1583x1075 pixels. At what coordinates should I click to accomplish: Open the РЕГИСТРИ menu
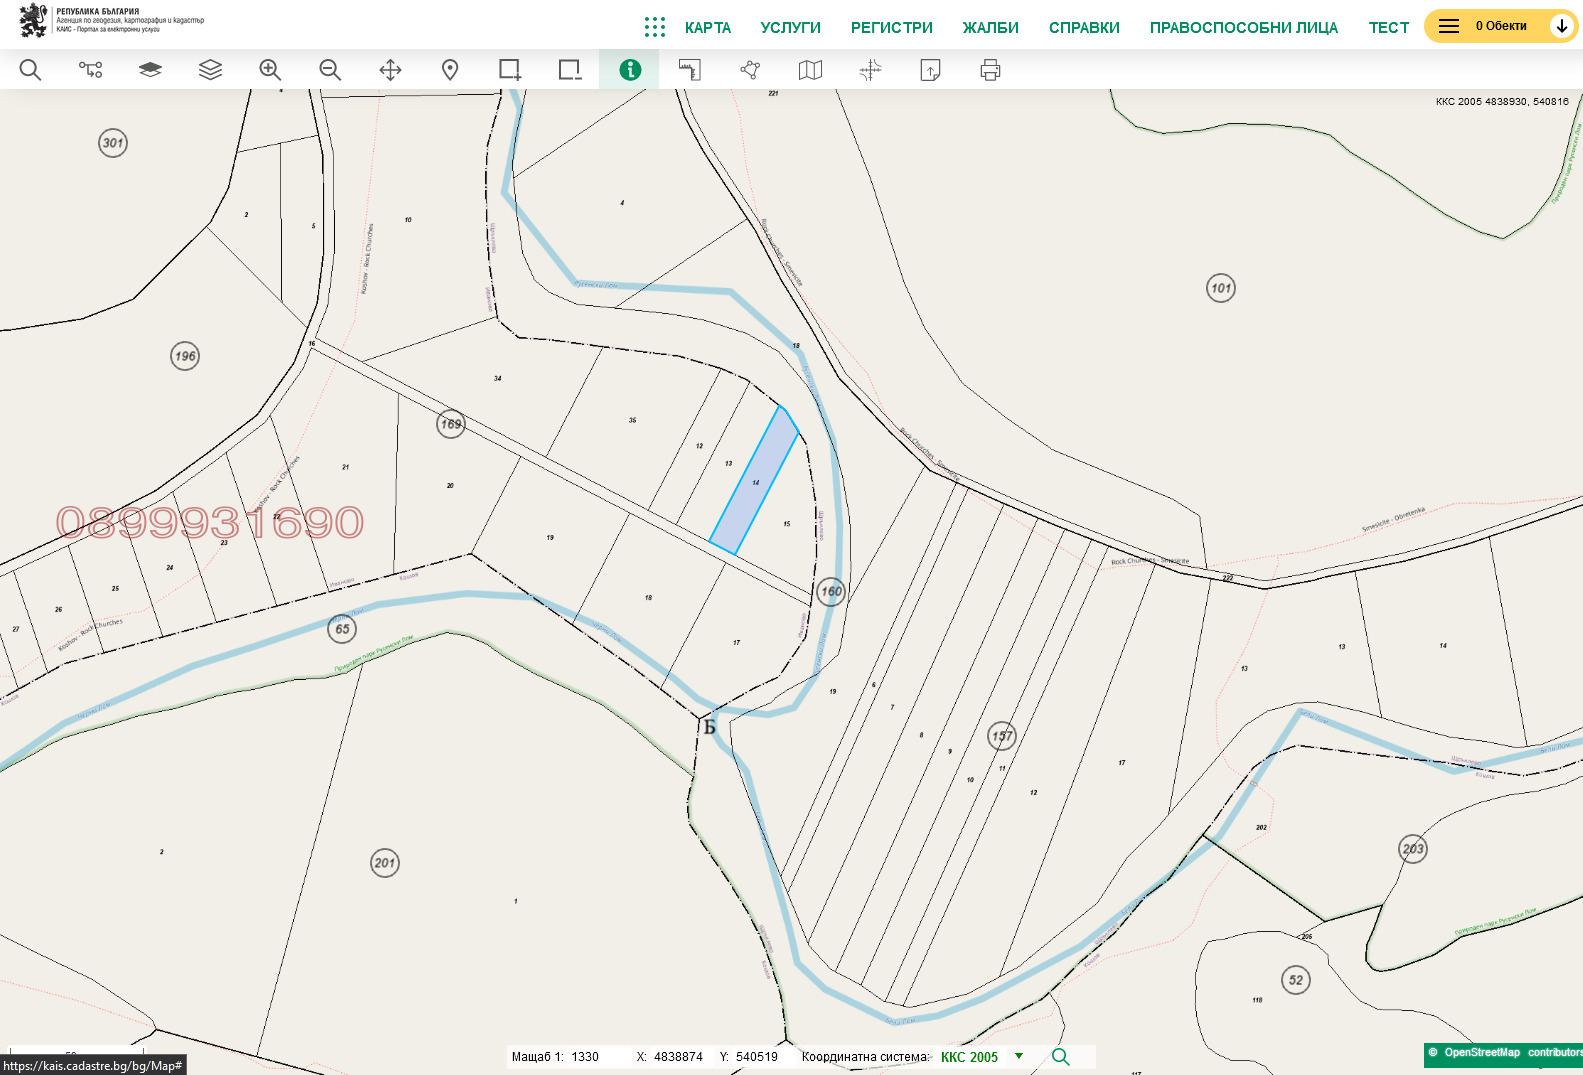pos(891,28)
